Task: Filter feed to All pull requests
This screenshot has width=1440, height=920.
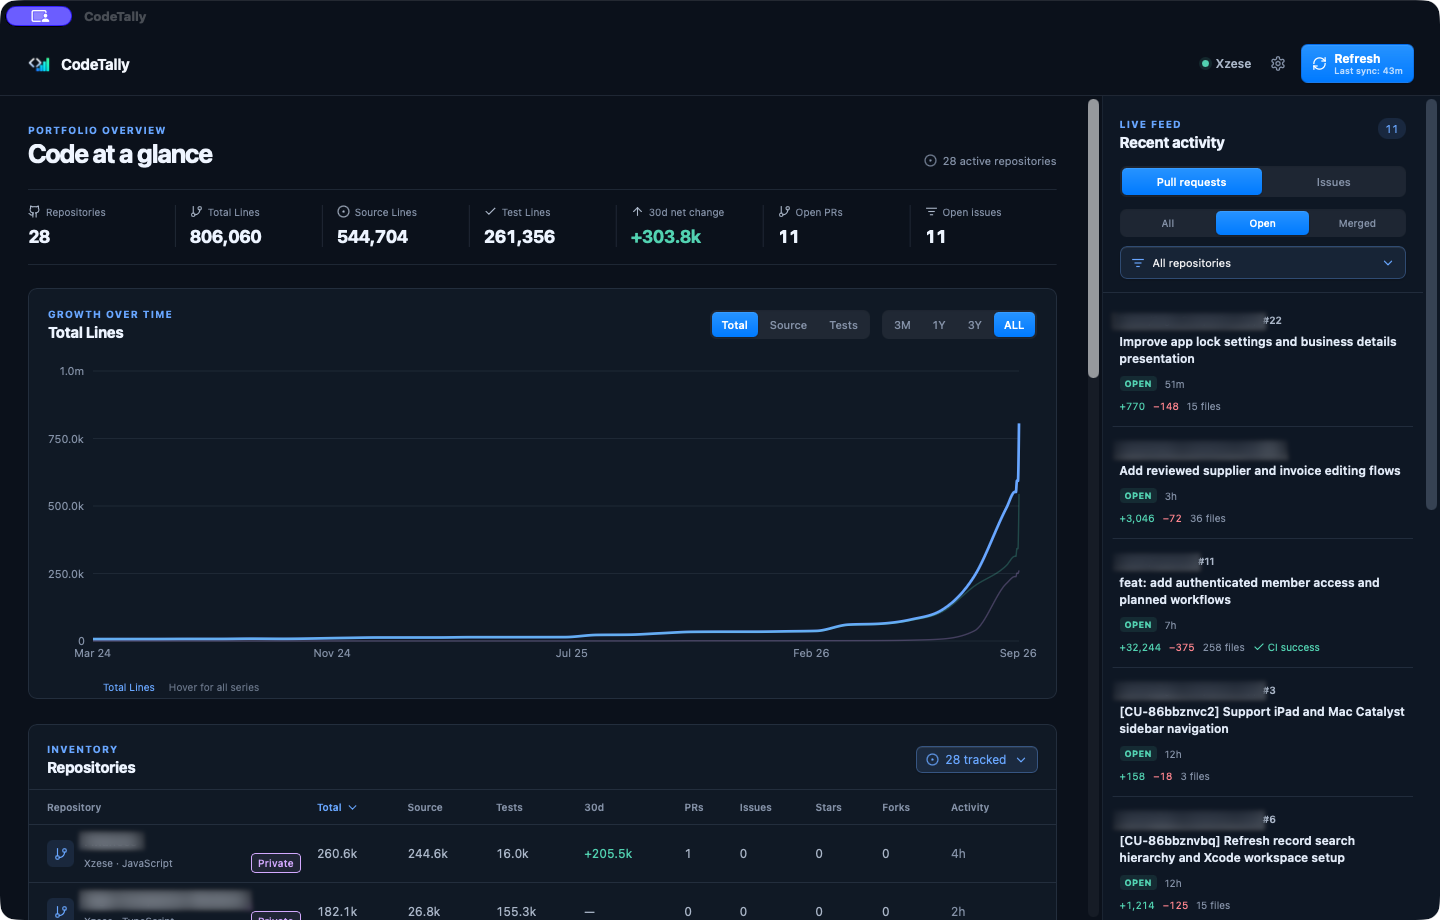Action: pos(1167,223)
